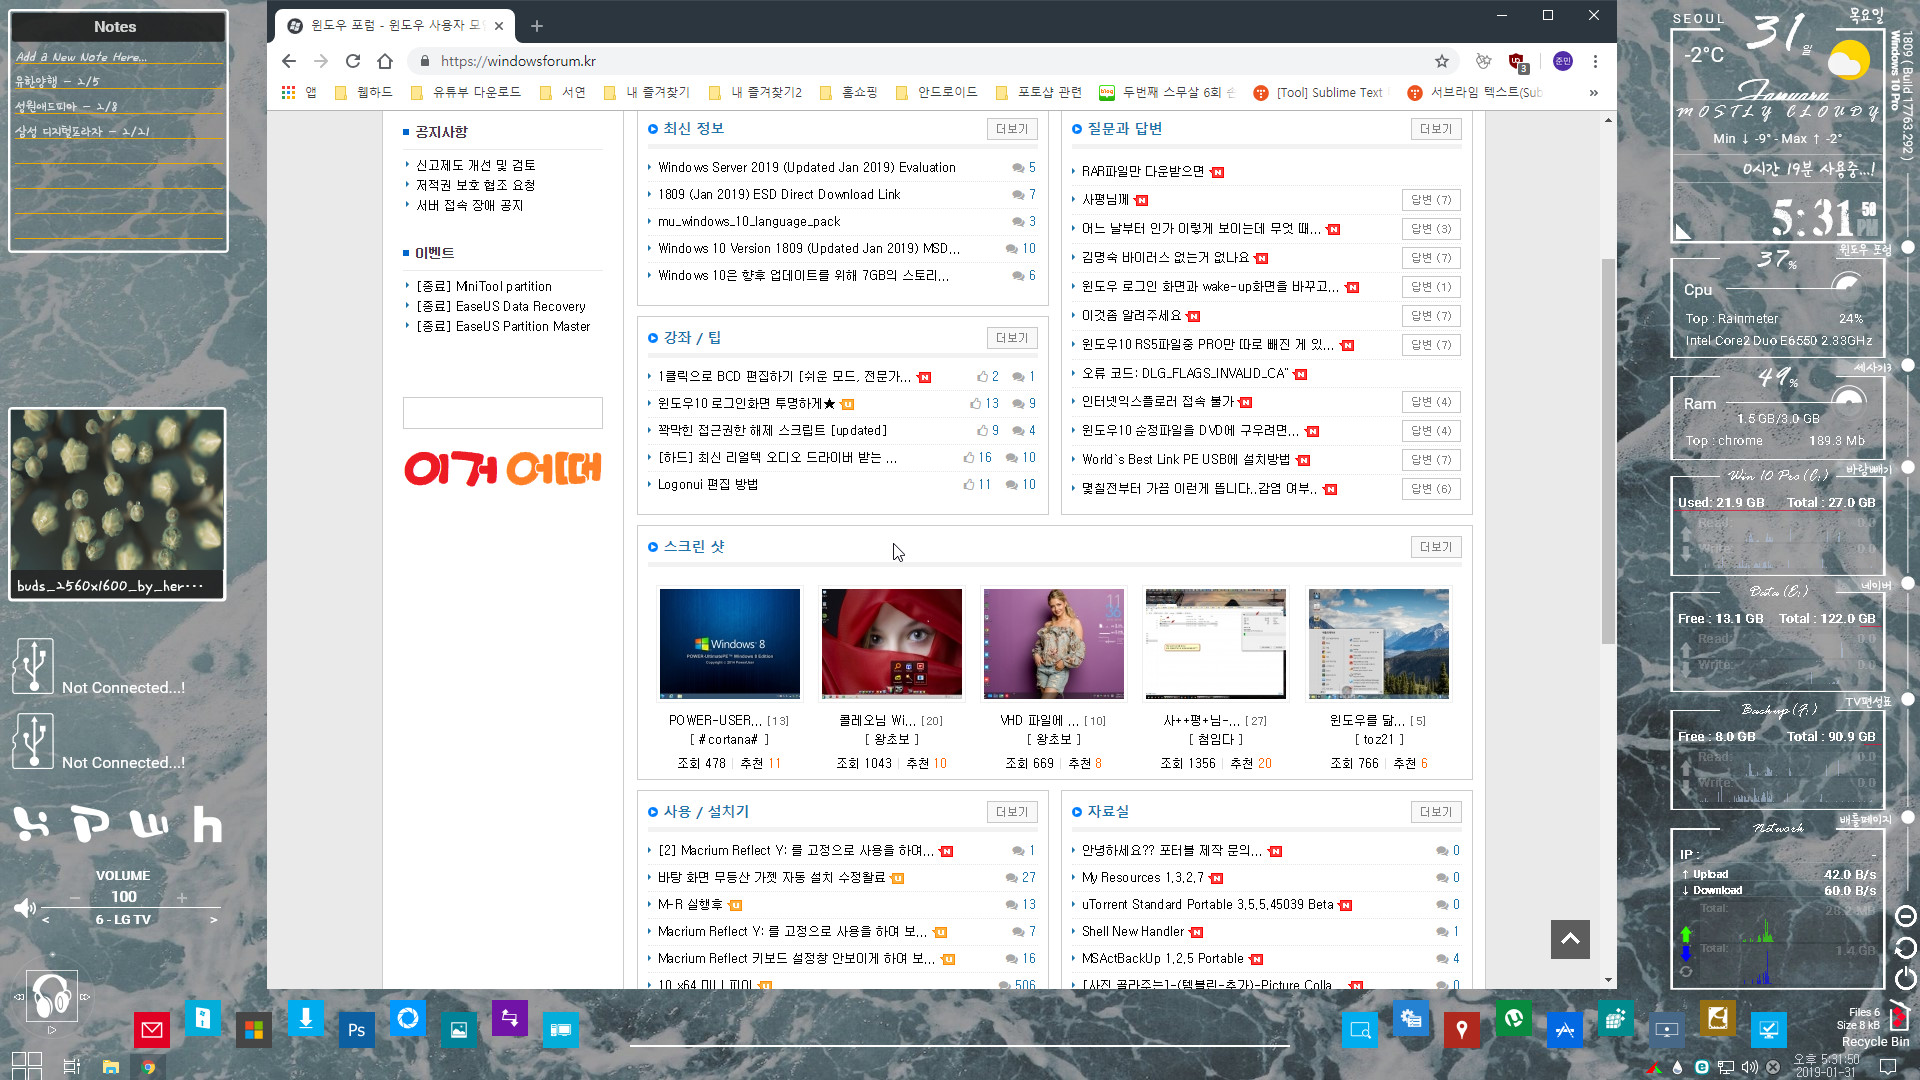
Task: Open the 웹하드 bookmark folder
Action: [x=364, y=92]
